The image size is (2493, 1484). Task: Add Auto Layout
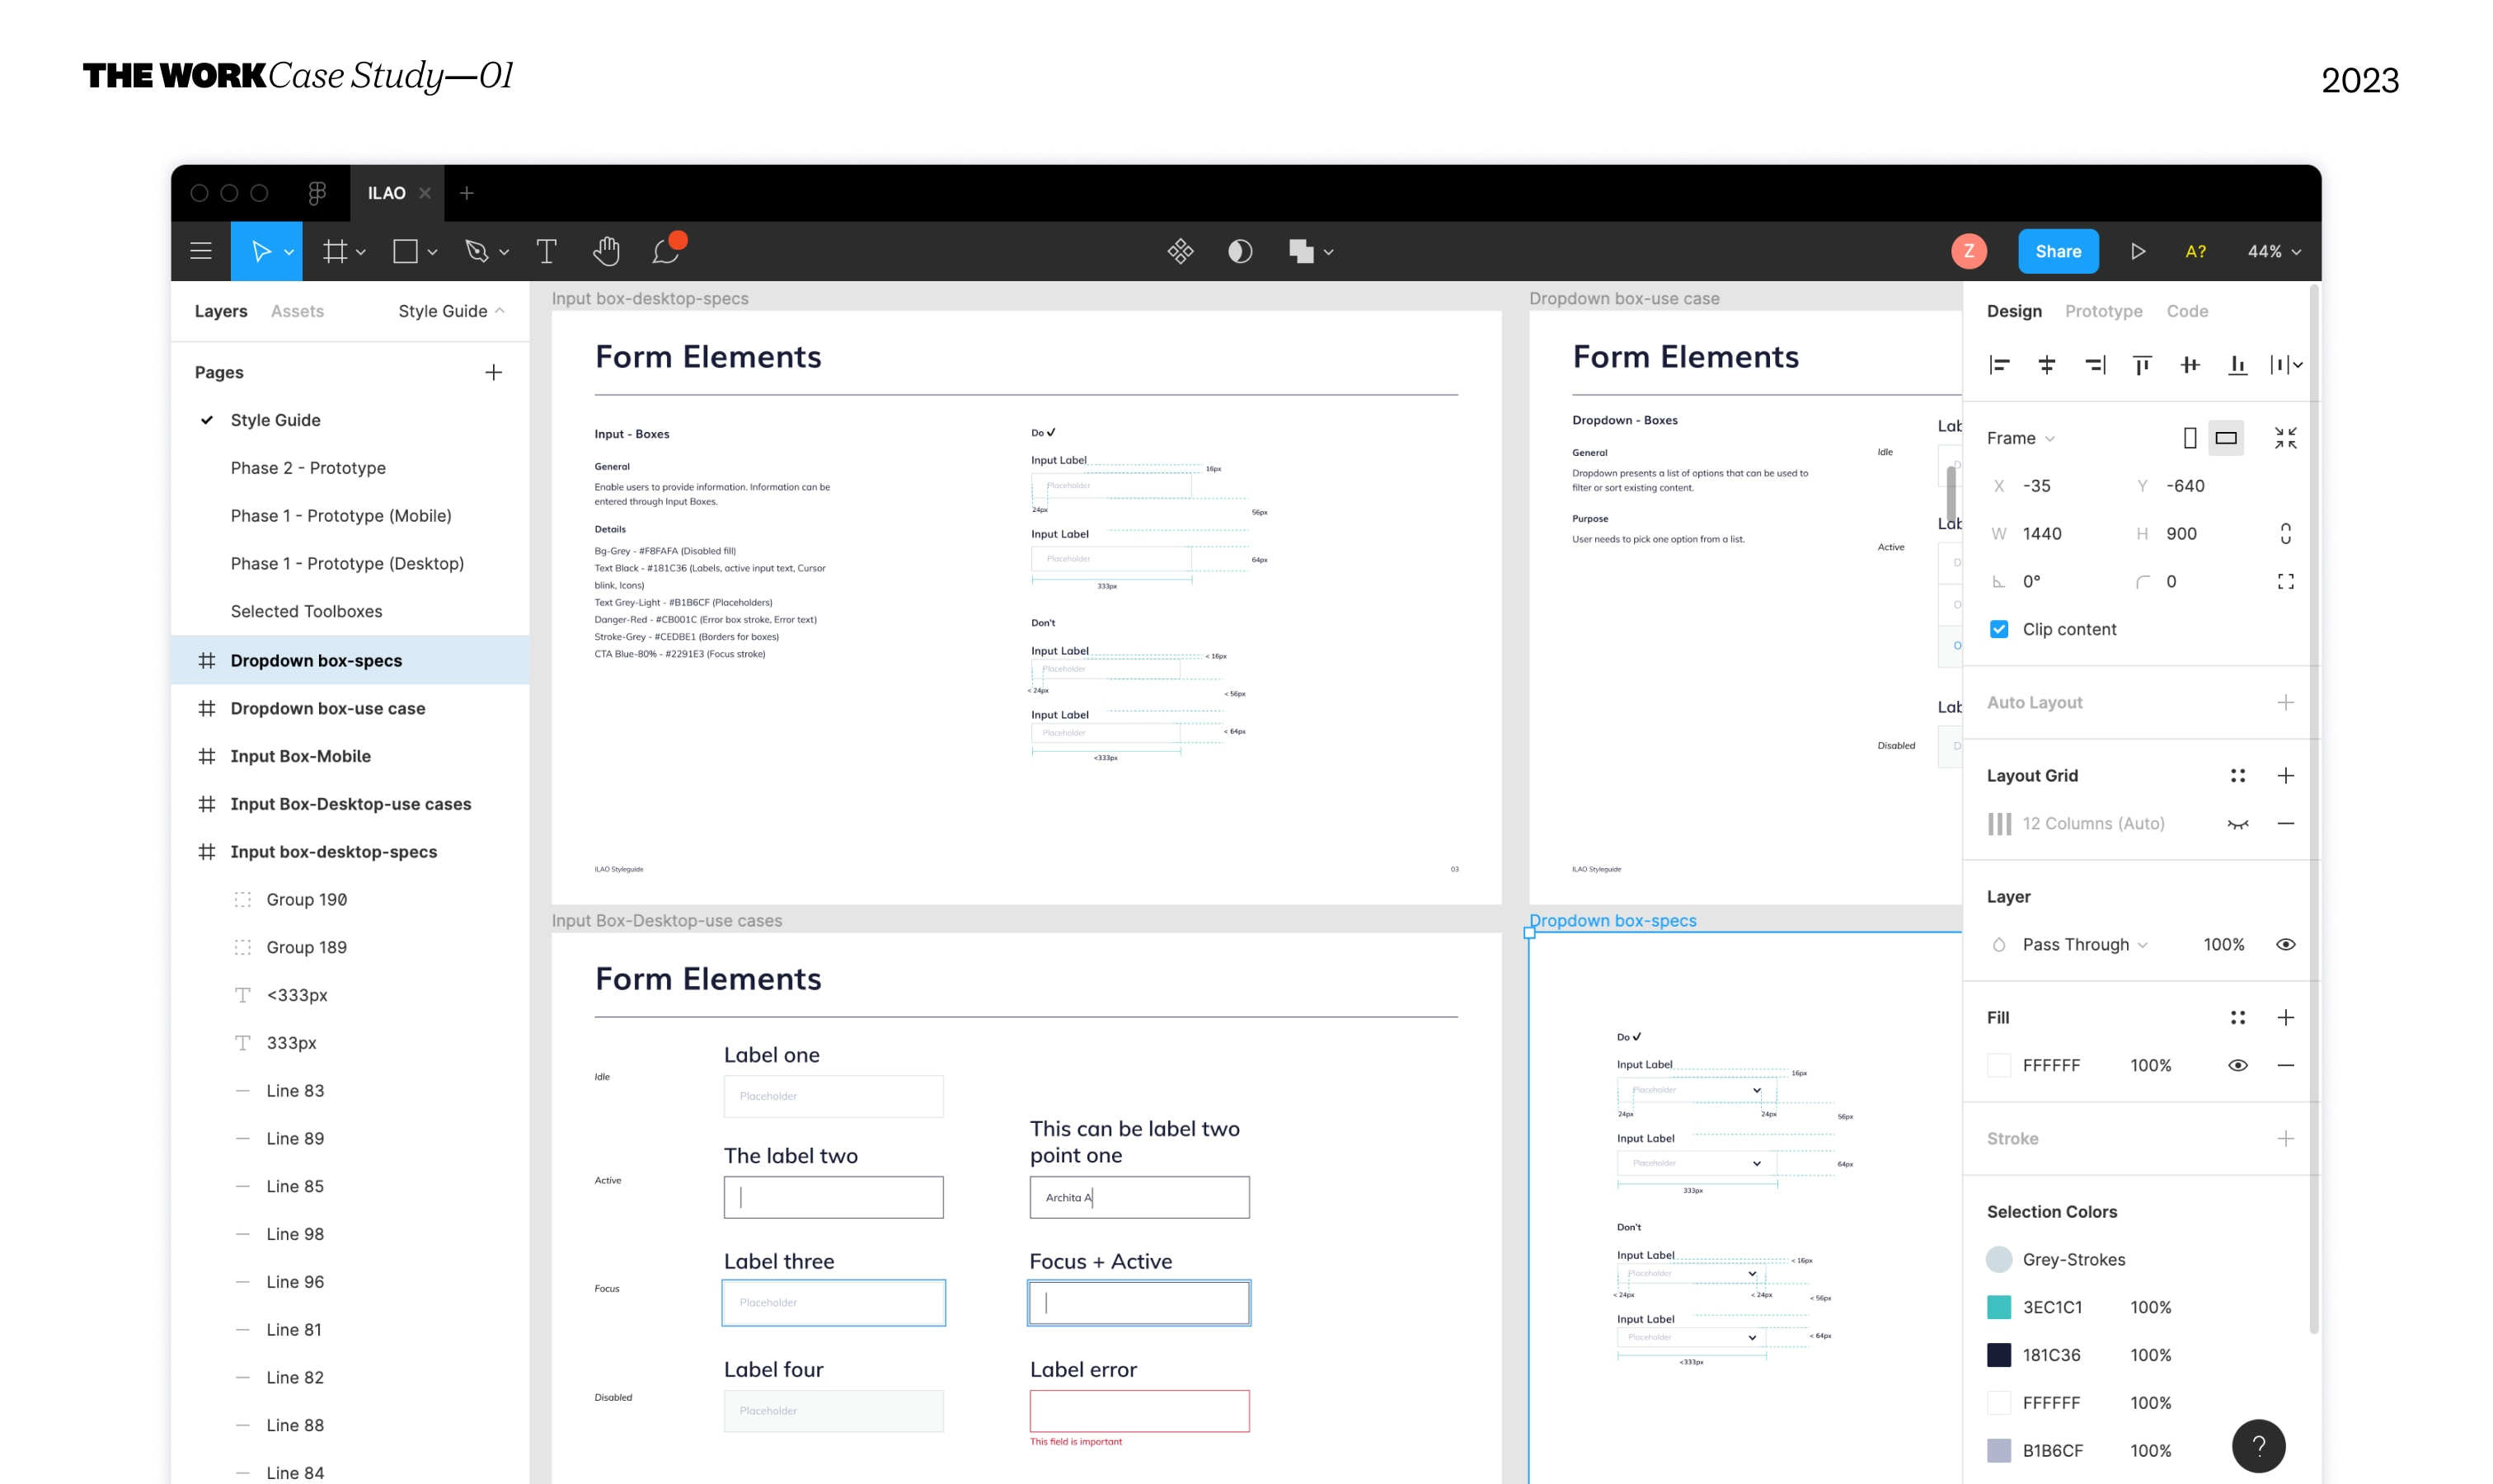tap(2285, 703)
